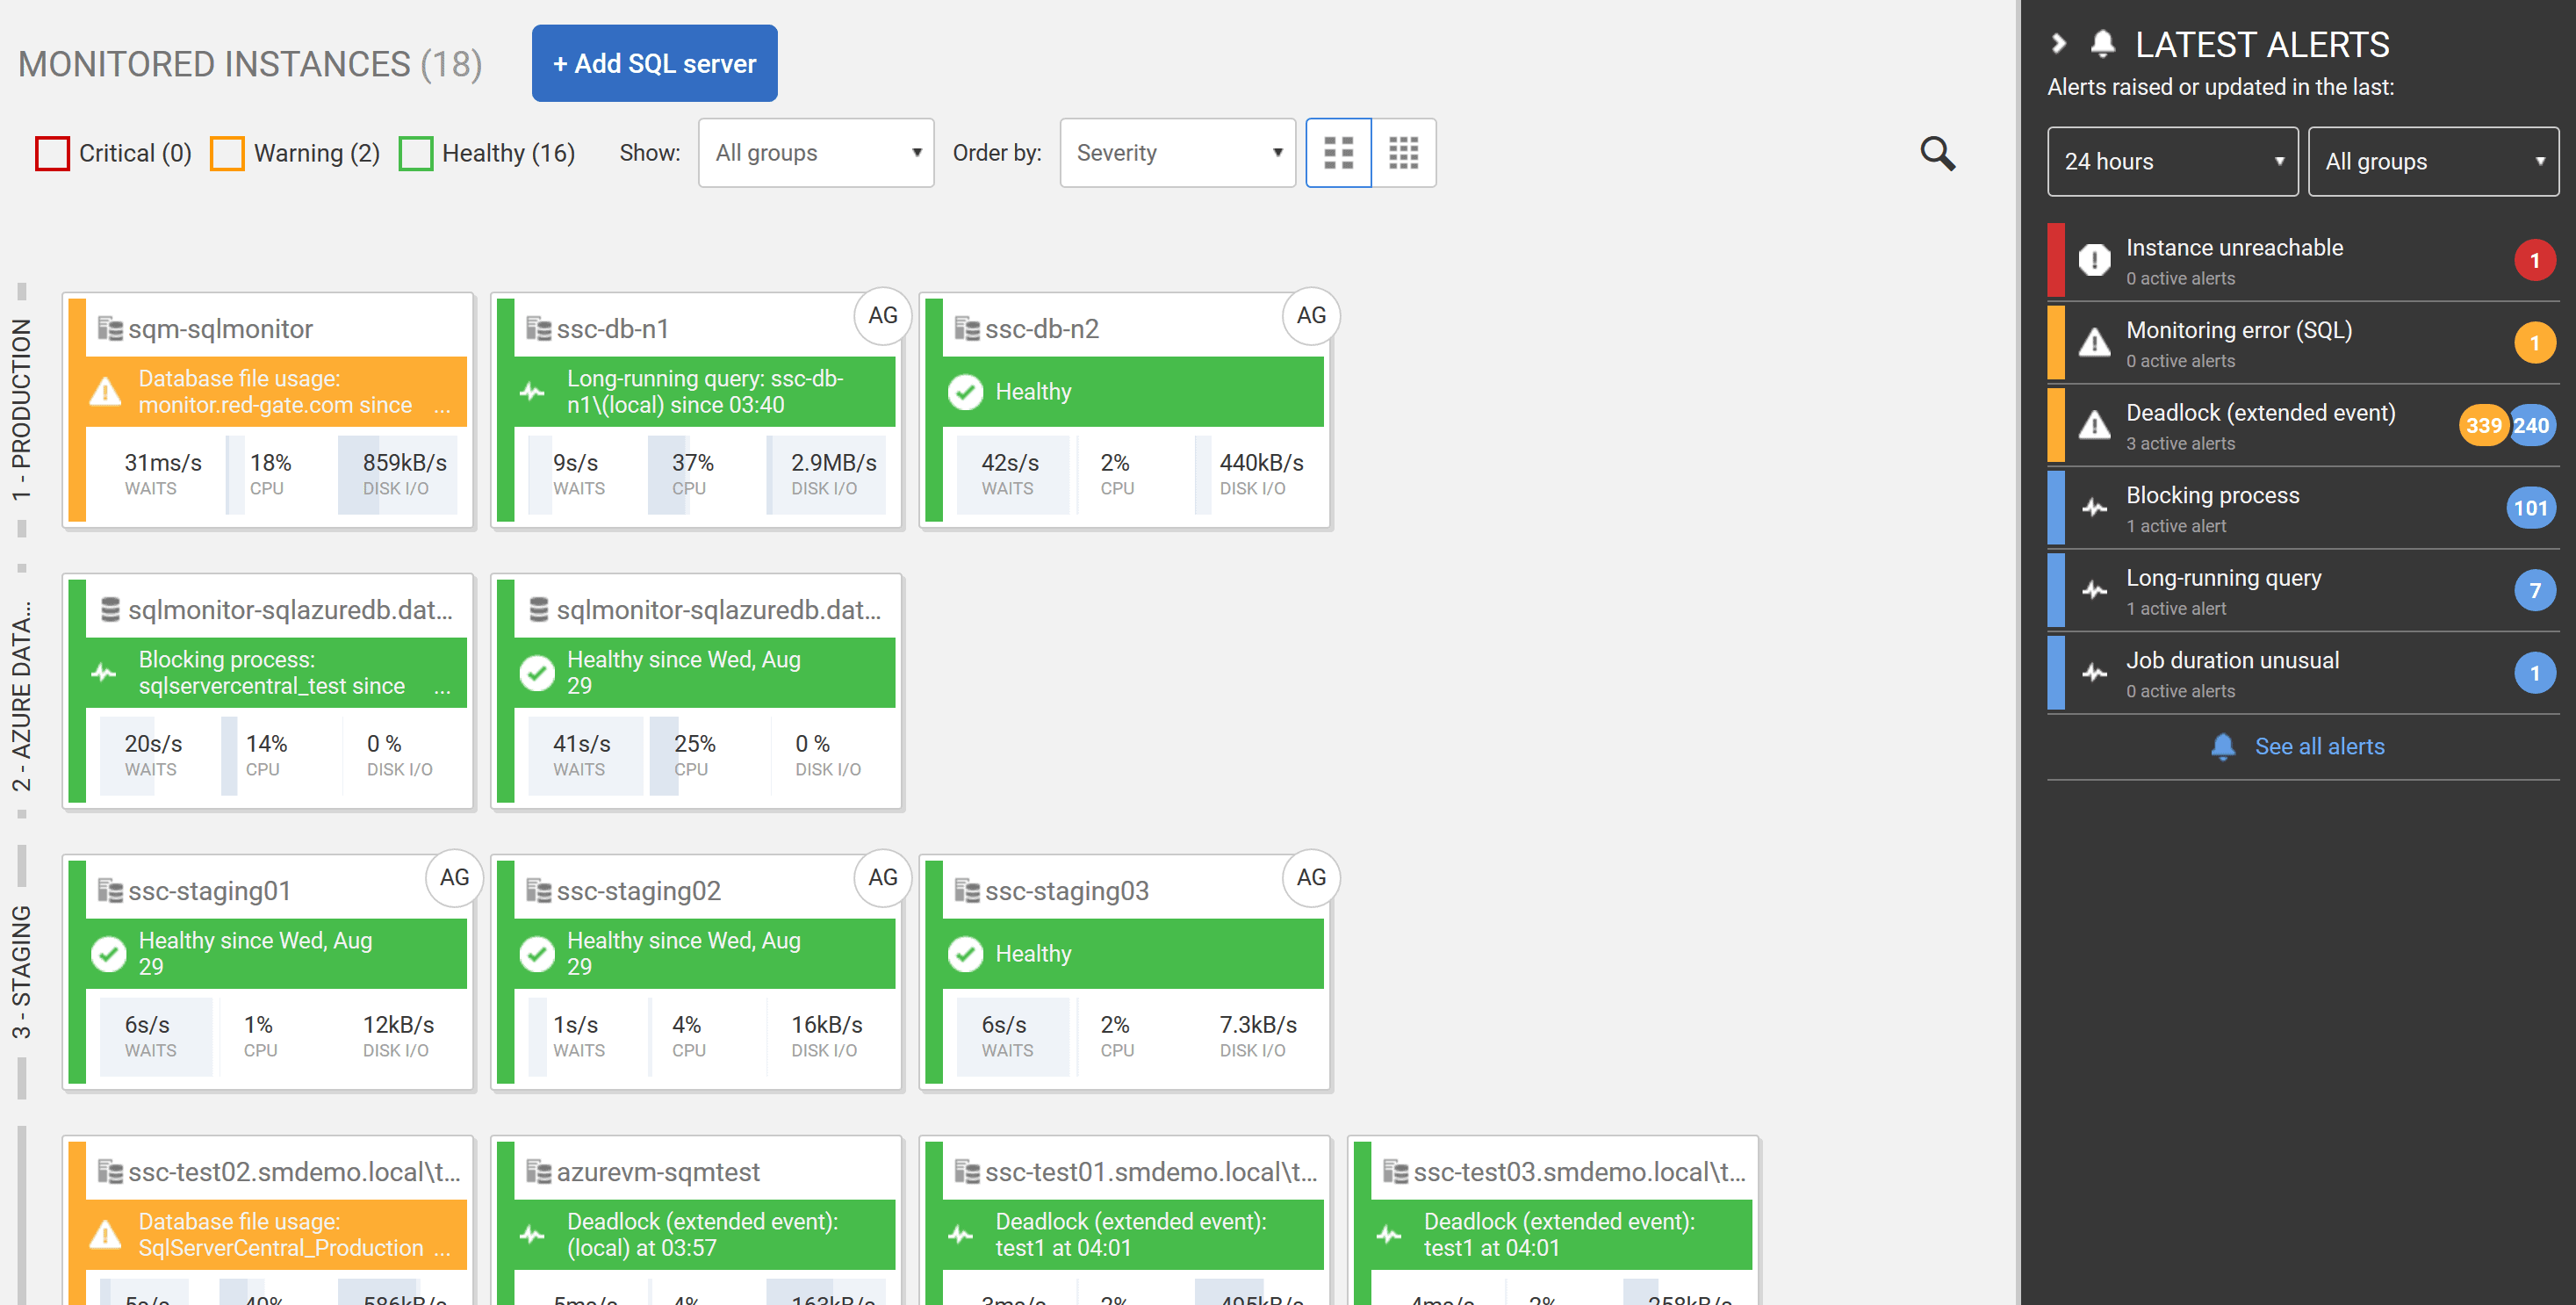Image resolution: width=2576 pixels, height=1305 pixels.
Task: Toggle Warning (2) filter checkbox
Action: [227, 153]
